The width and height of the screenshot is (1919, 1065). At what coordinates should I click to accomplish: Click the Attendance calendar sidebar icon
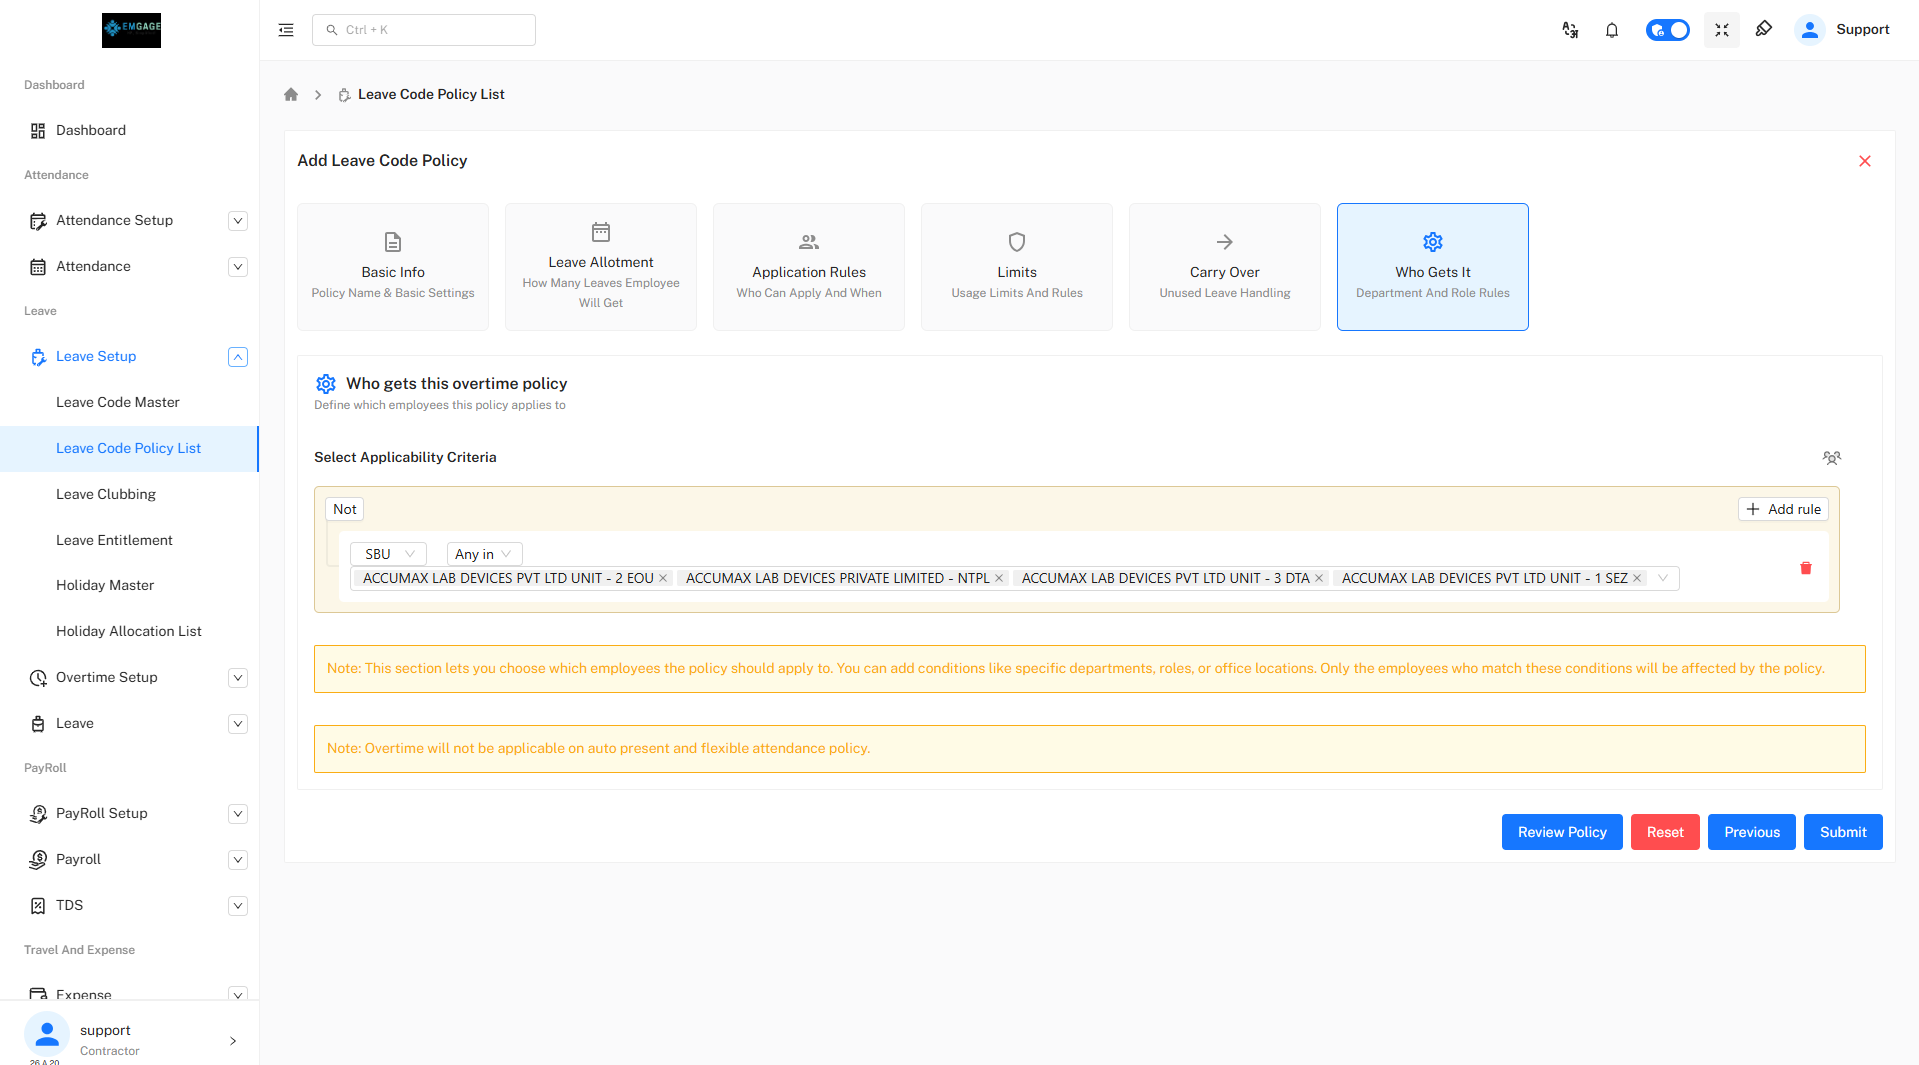[x=38, y=267]
